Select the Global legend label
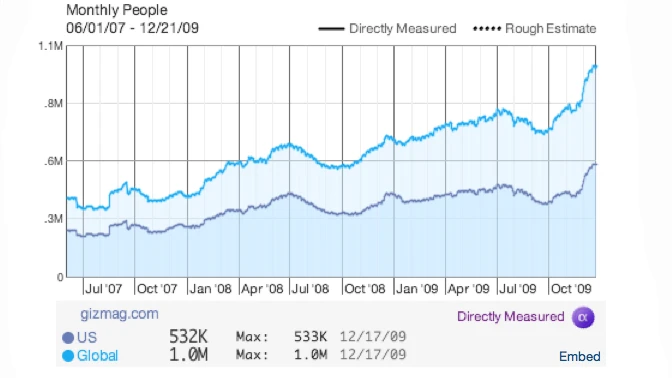Image resolution: width=672 pixels, height=378 pixels. 97,355
